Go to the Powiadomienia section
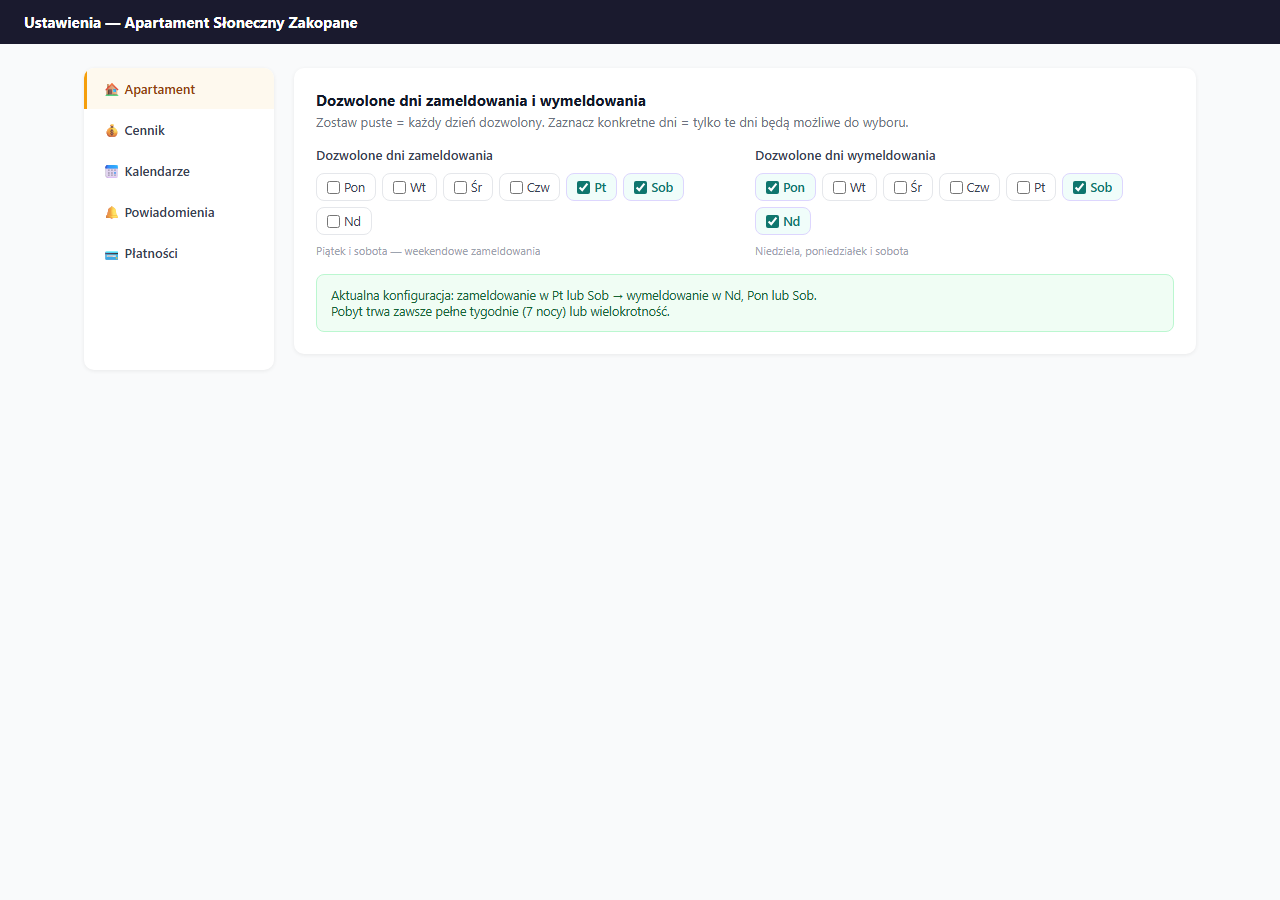The image size is (1280, 900). [x=179, y=212]
